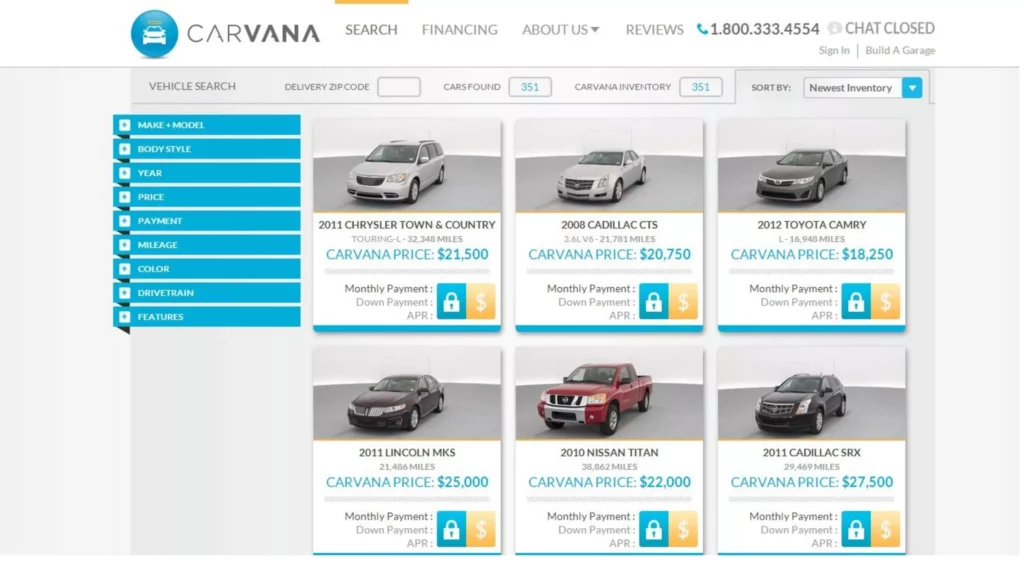Expand the Mileage filter
This screenshot has height=576, width=1024.
[207, 245]
